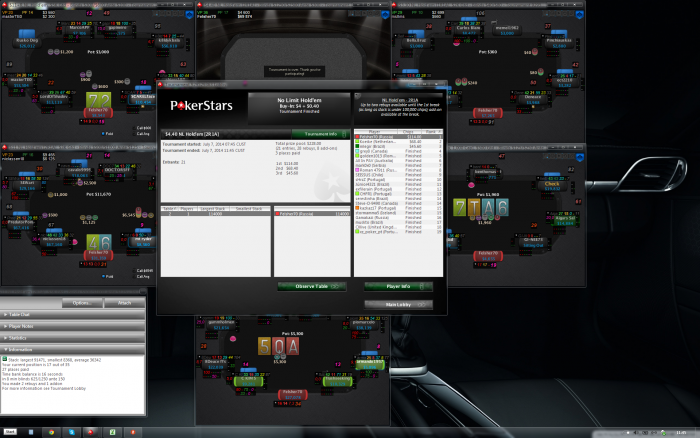
Task: Click the Rusko Deg seat on the Pot $3,000 table
Action: 27,41
